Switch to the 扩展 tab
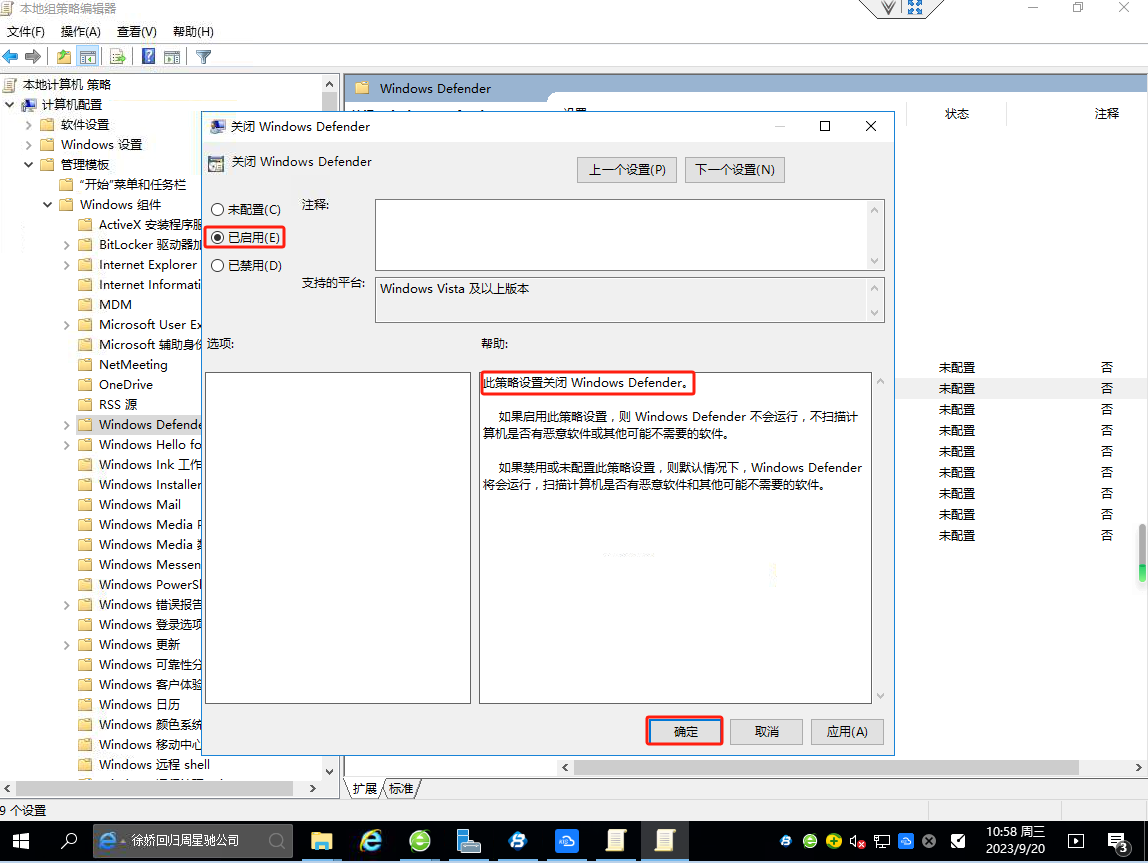This screenshot has width=1148, height=863. click(x=364, y=788)
